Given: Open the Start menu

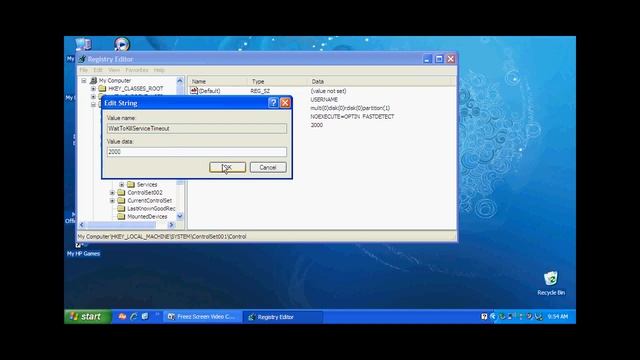Looking at the screenshot, I should 87,317.
